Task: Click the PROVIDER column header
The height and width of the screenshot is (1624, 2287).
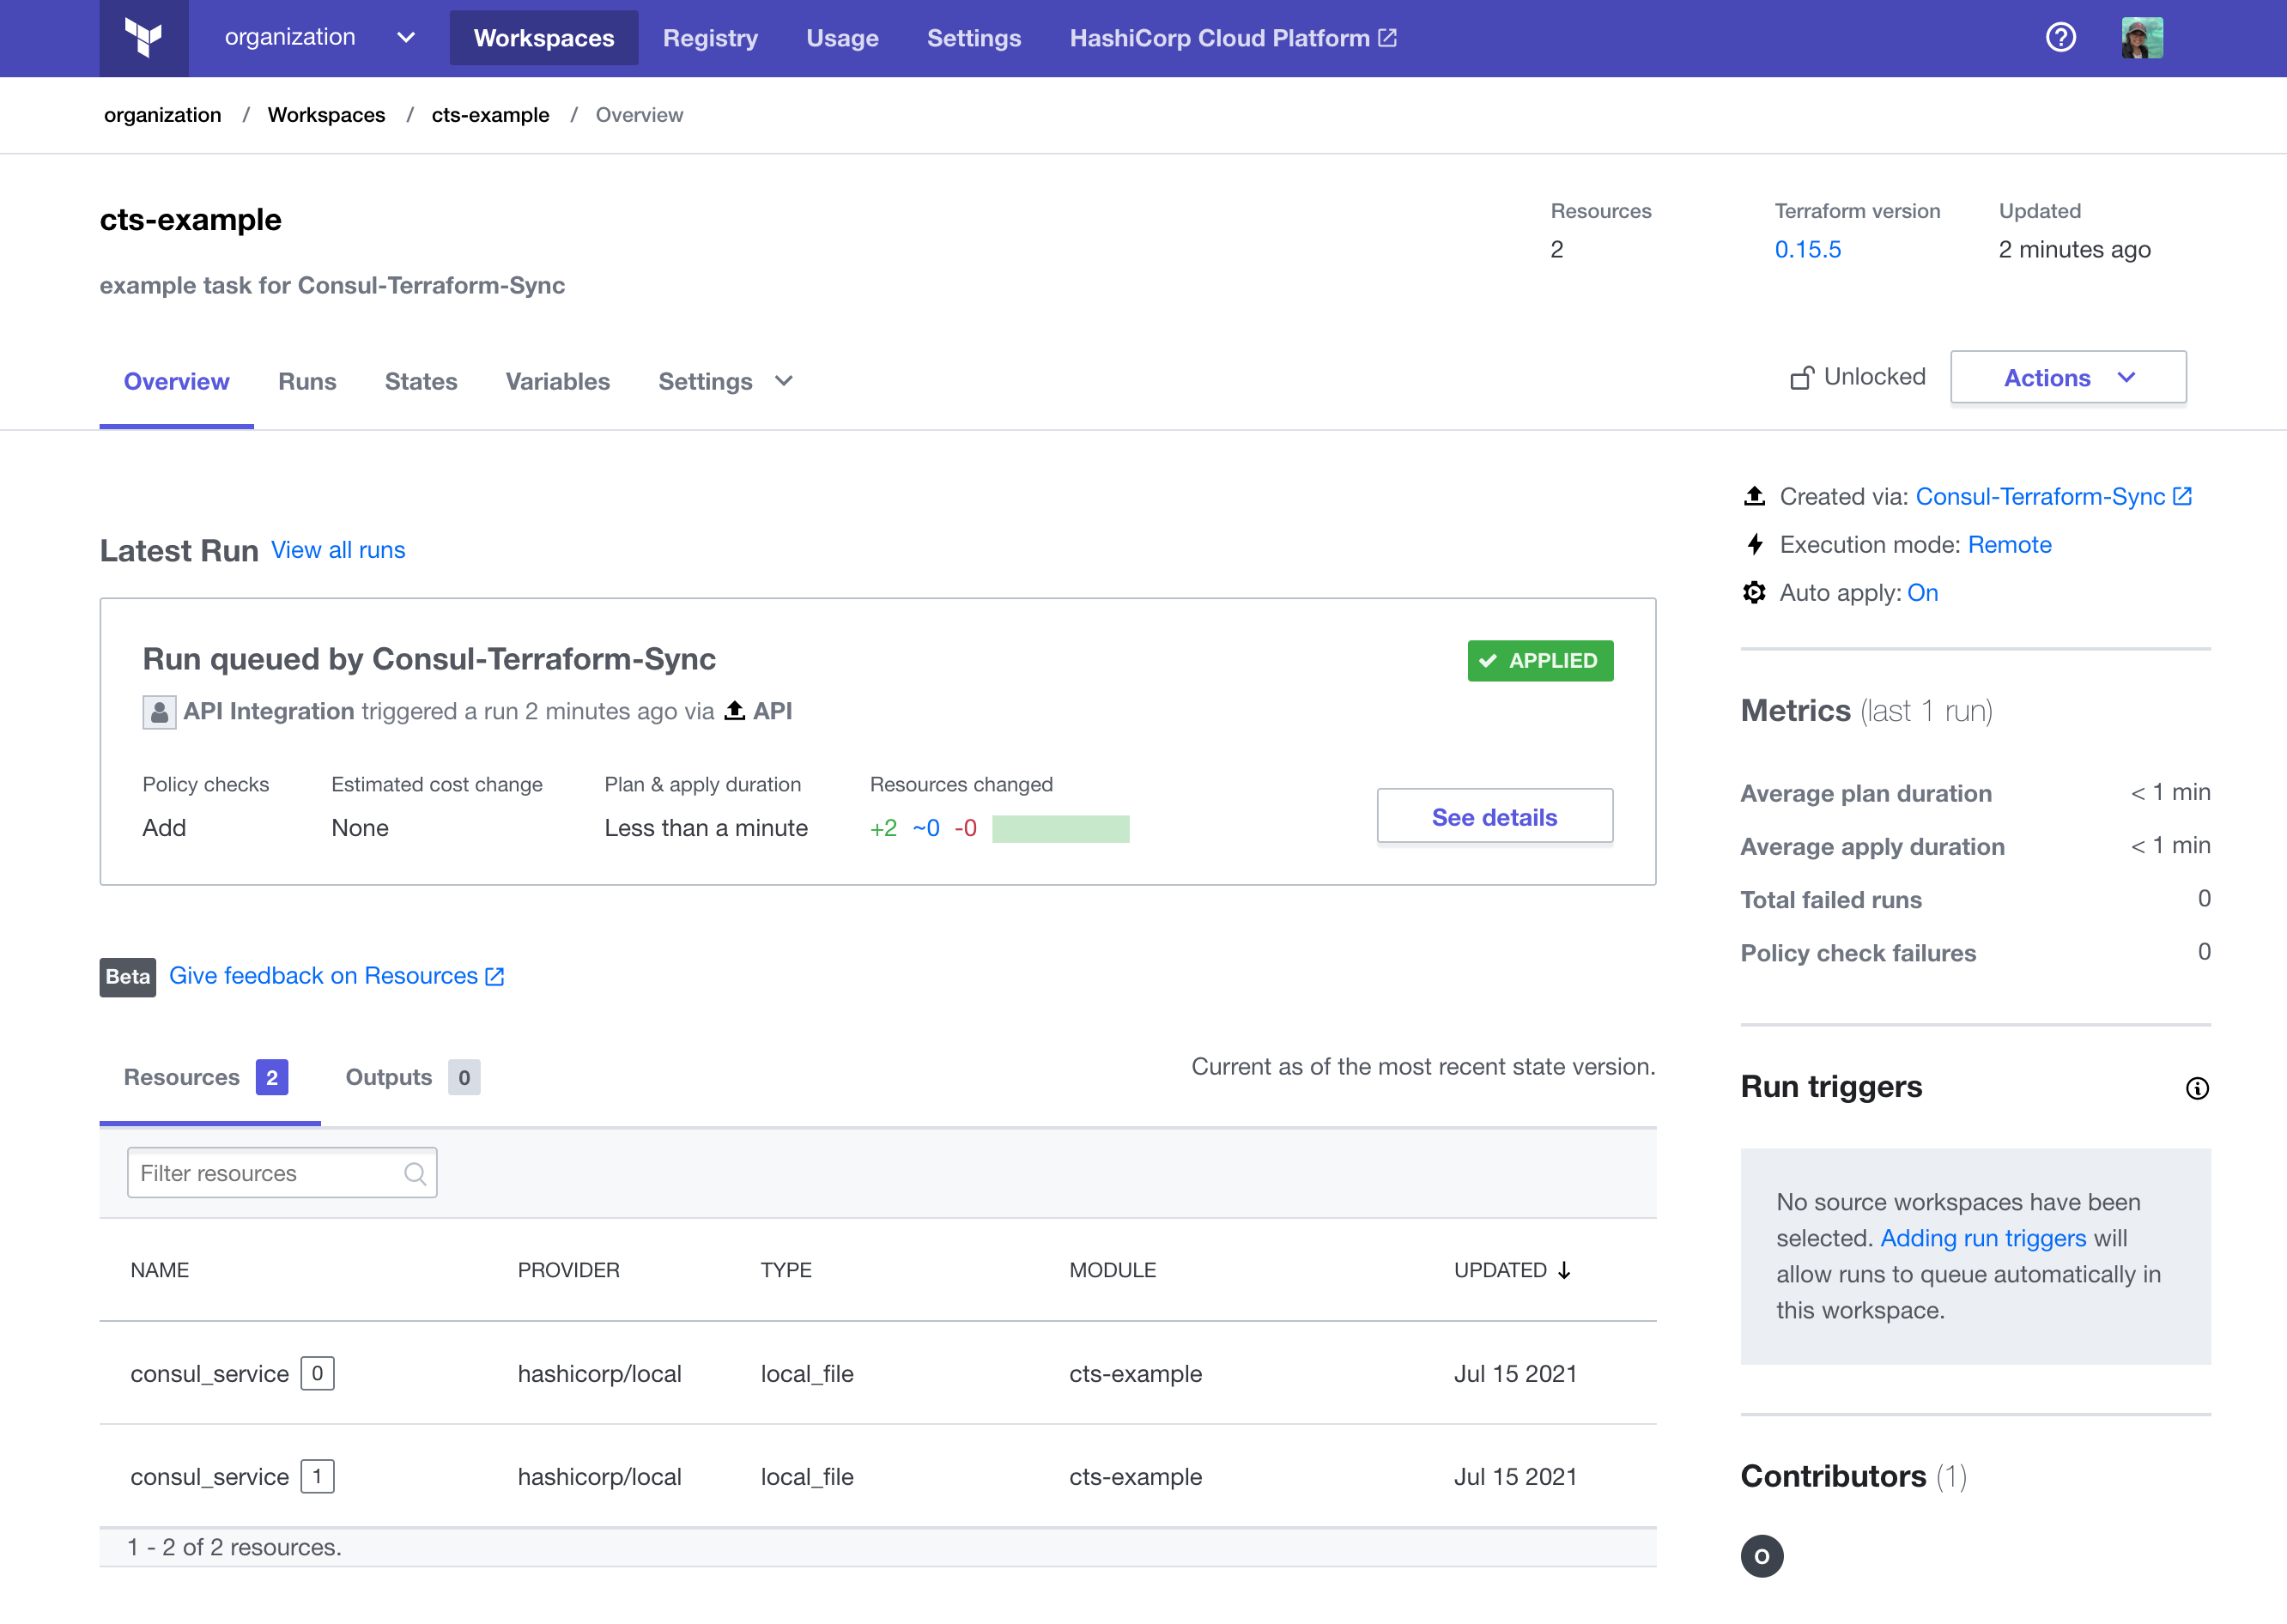Action: (569, 1271)
